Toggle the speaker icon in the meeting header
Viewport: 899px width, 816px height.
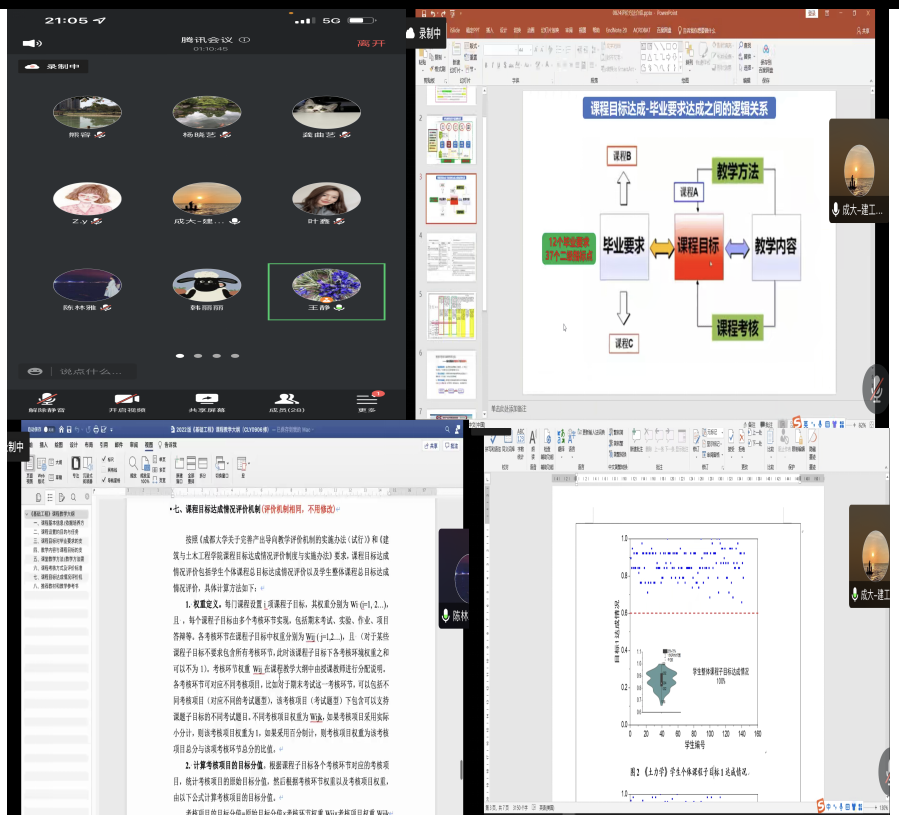pyautogui.click(x=32, y=43)
